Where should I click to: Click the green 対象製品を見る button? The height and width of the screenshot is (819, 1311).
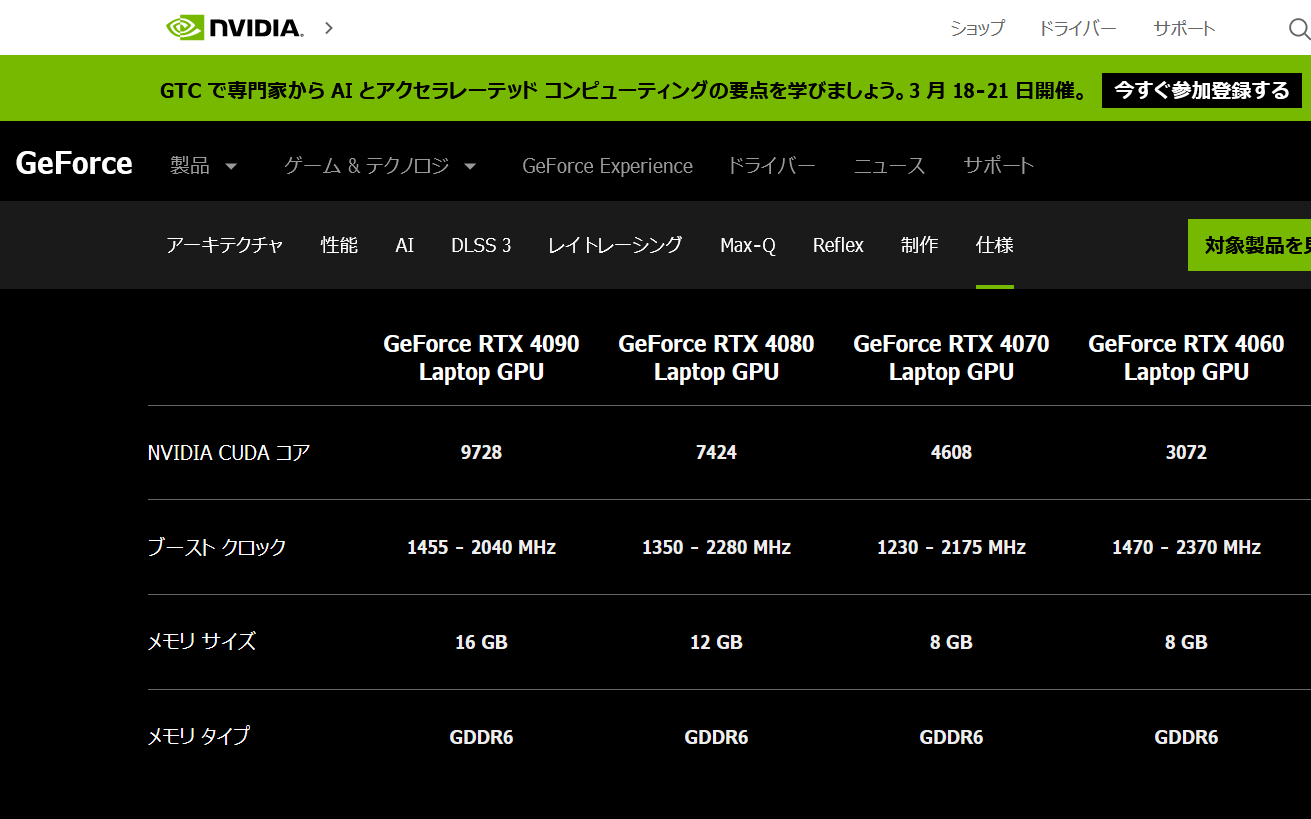tap(1250, 245)
